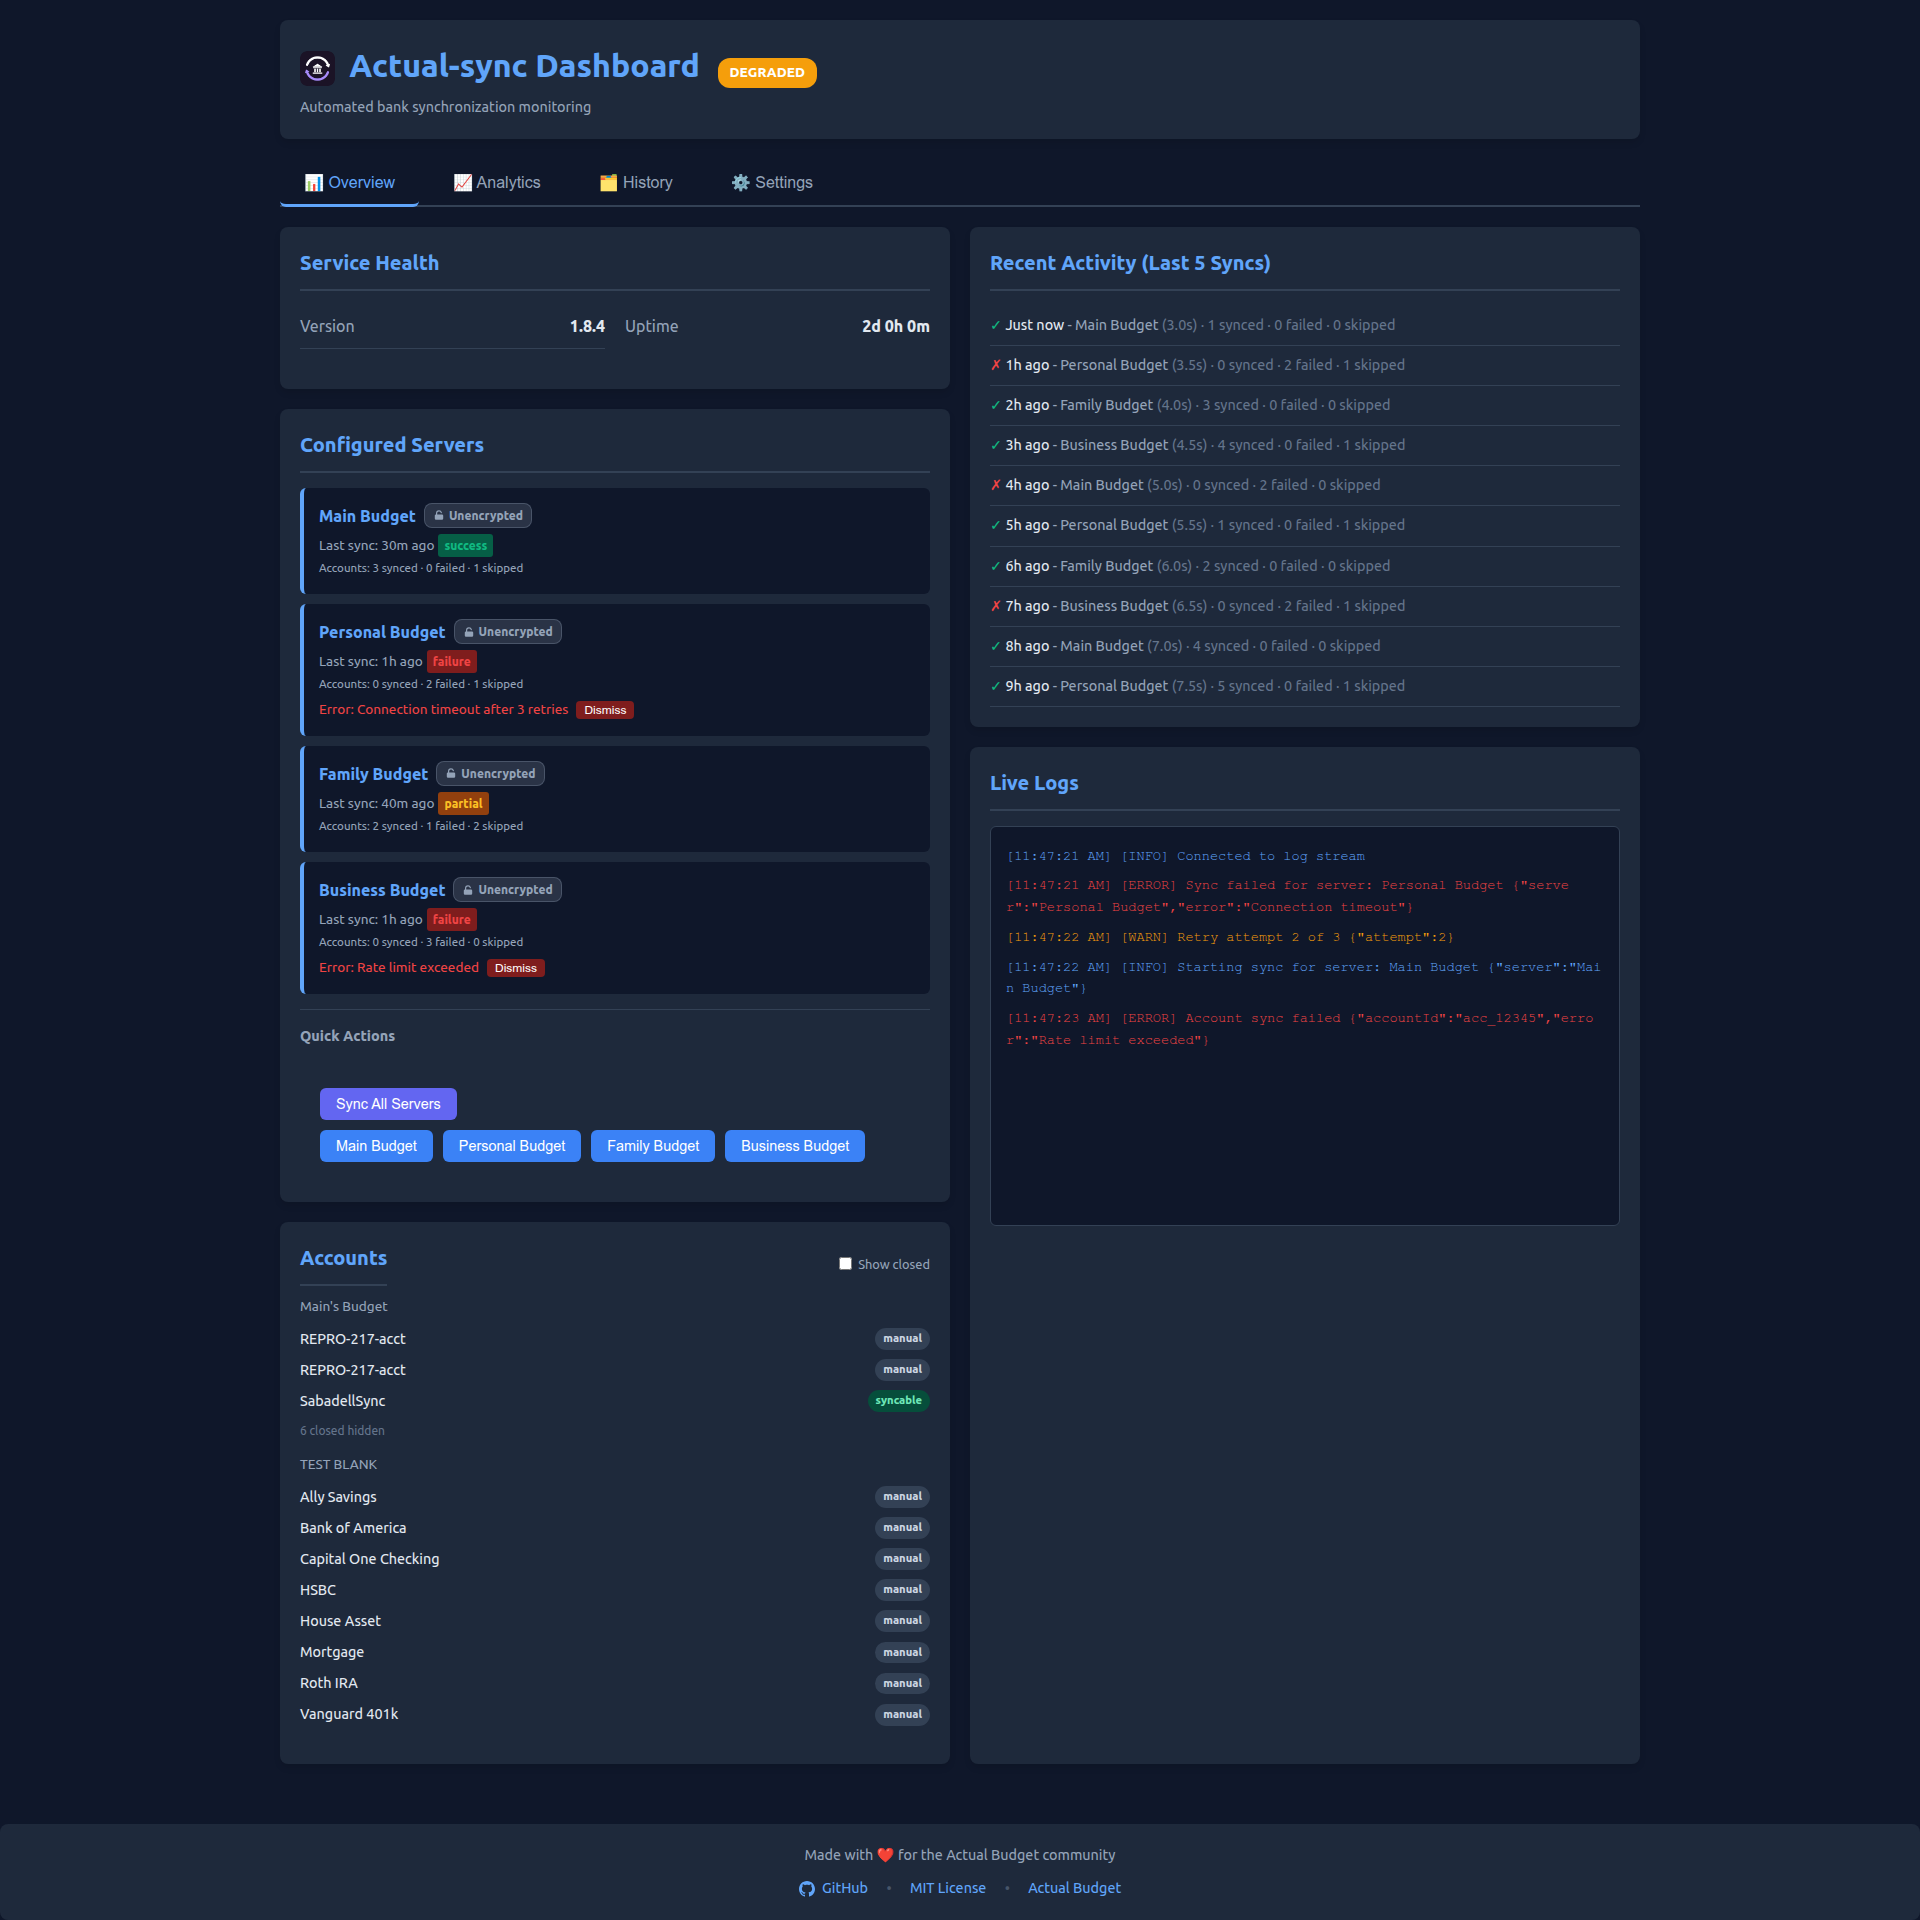Image resolution: width=1920 pixels, height=1920 pixels.
Task: Click the partial badge on Family Budget
Action: [464, 804]
